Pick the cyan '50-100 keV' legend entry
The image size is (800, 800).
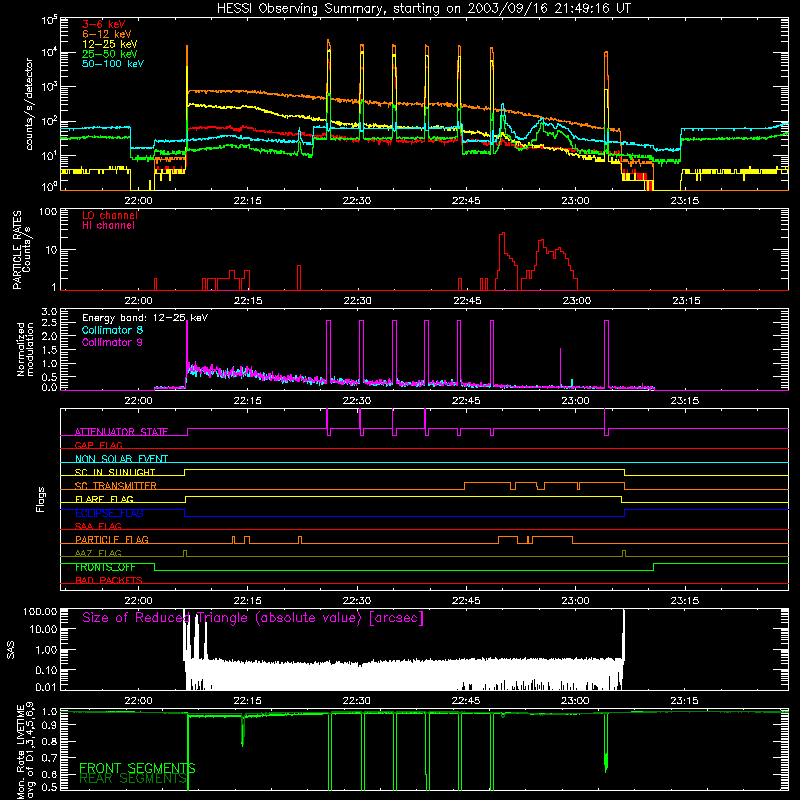113,64
